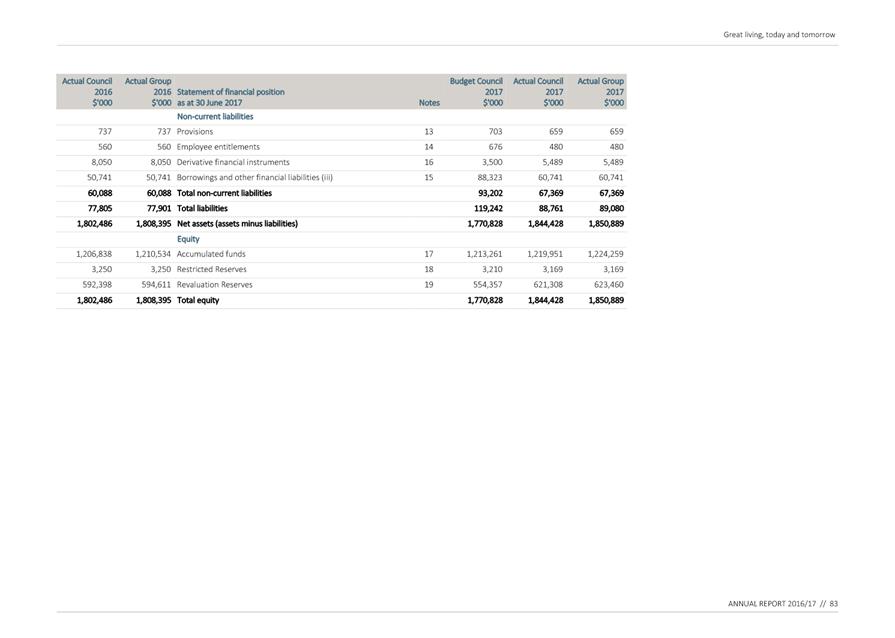The width and height of the screenshot is (895, 638).
Task: Click Provisions Actual Group 2017 value 659
Action: click(x=616, y=132)
